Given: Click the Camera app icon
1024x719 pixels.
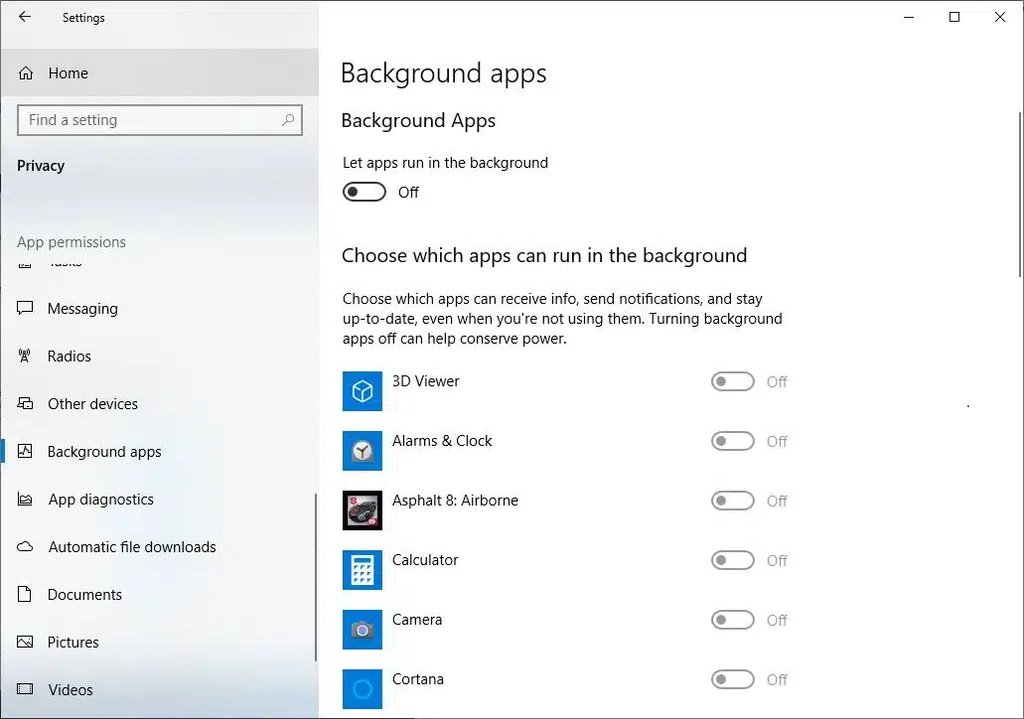Looking at the screenshot, I should pos(362,629).
